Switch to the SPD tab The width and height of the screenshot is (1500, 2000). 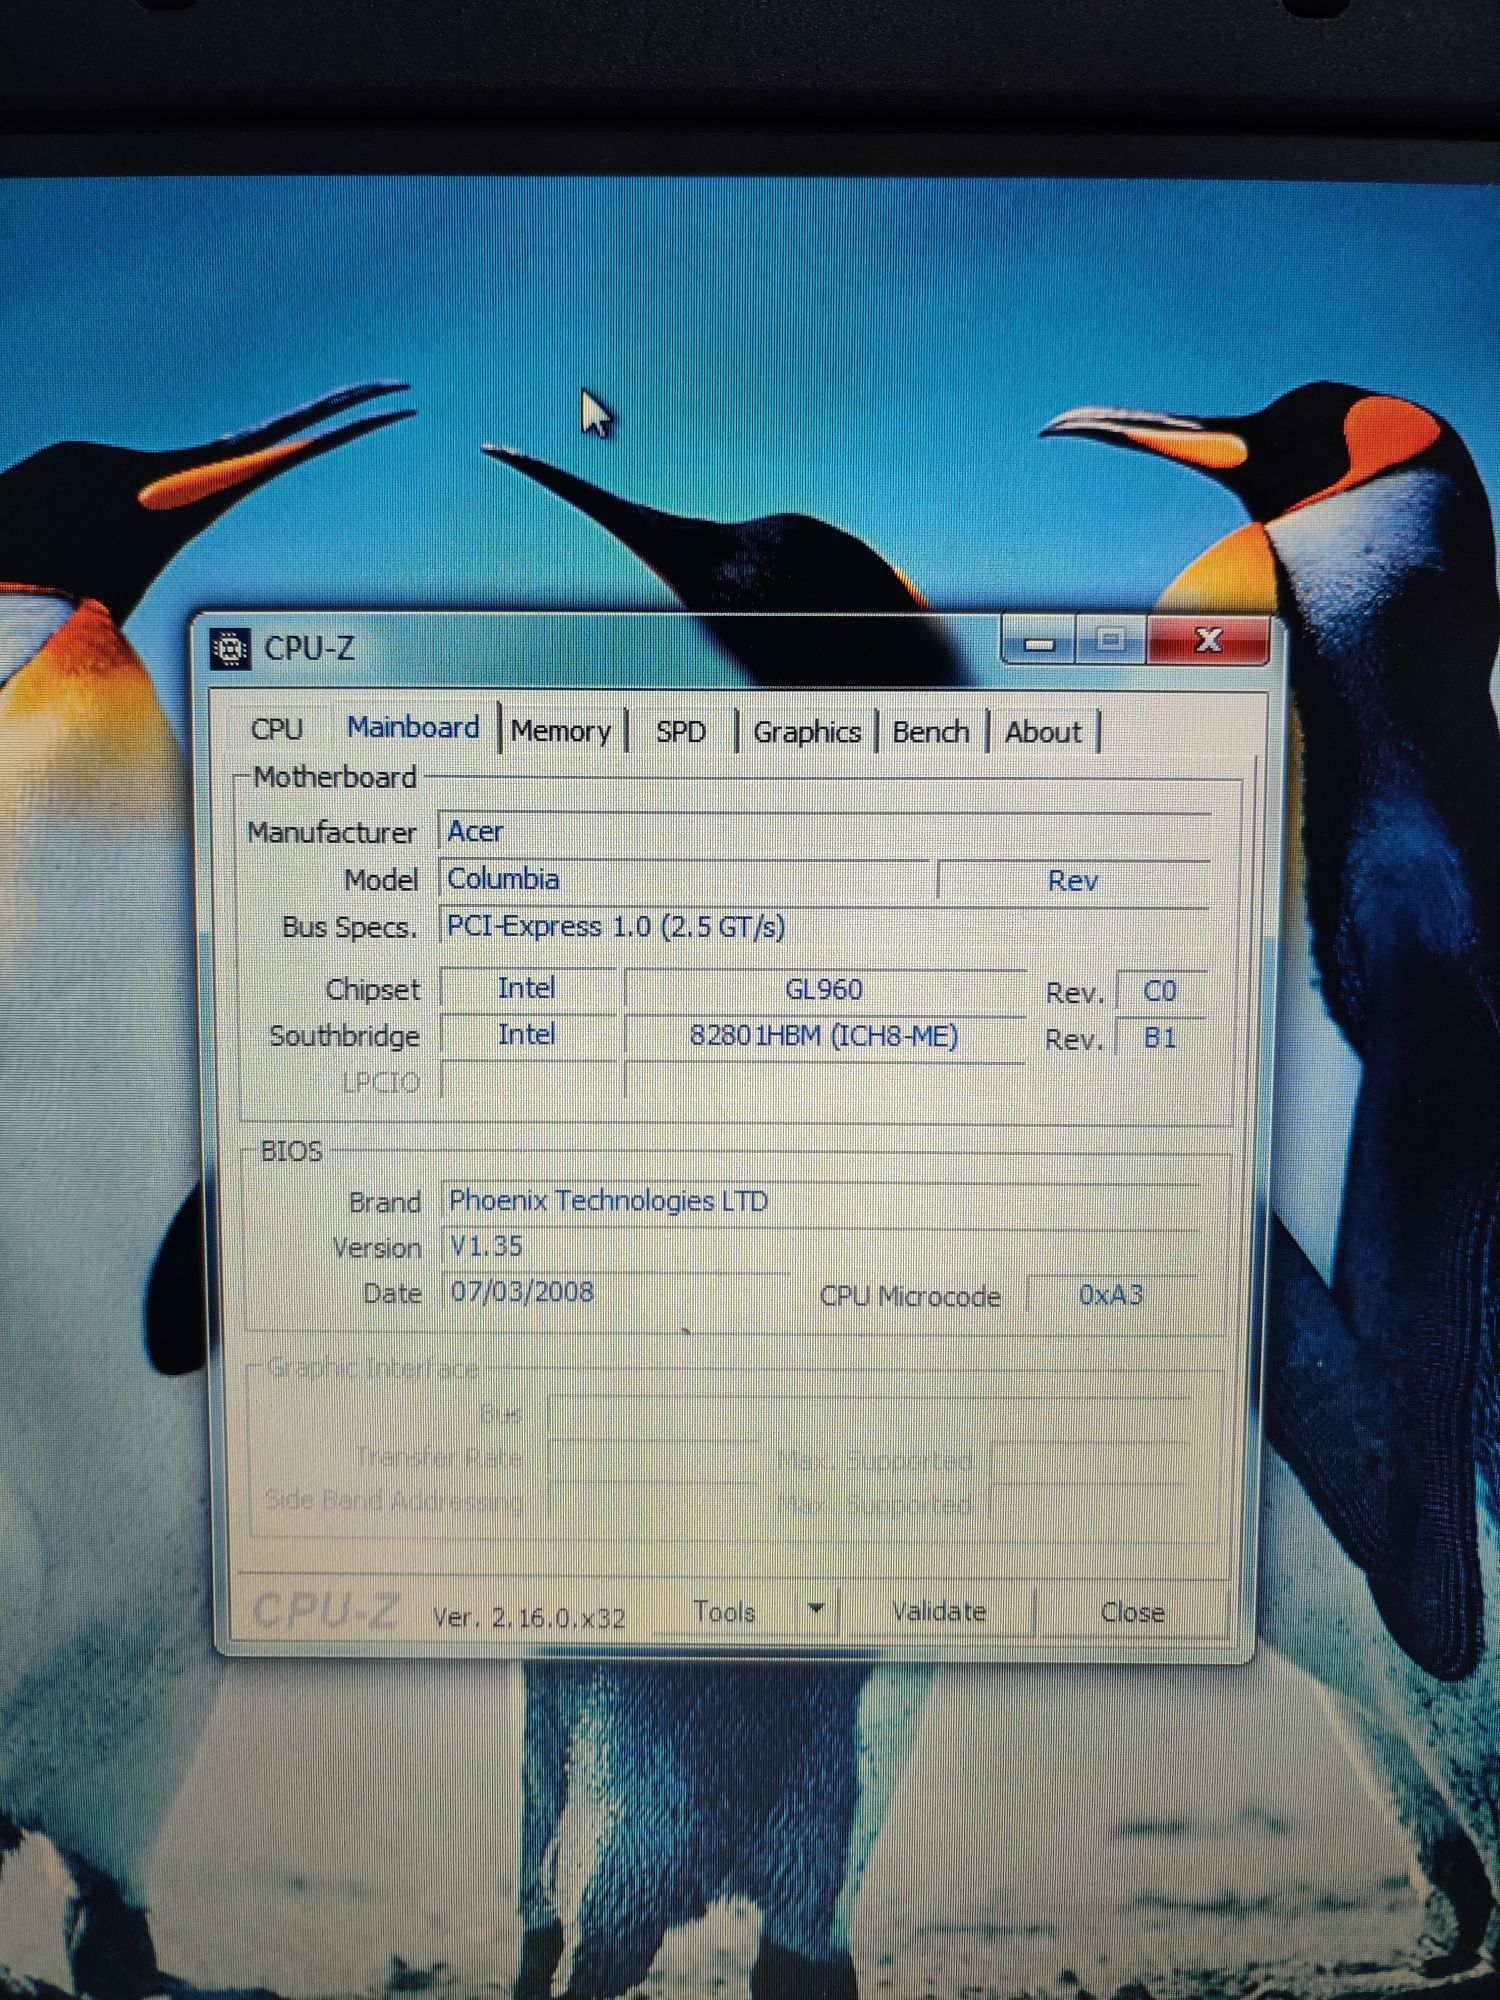[x=681, y=731]
